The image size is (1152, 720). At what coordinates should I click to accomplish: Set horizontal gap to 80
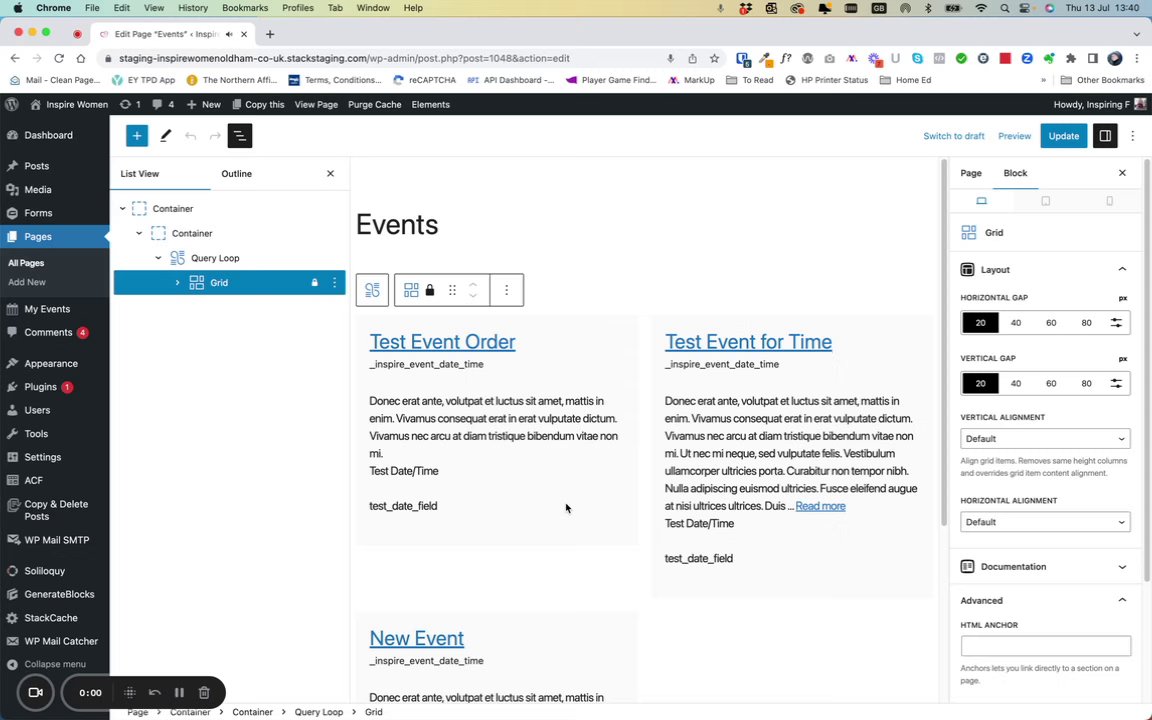tap(1086, 323)
